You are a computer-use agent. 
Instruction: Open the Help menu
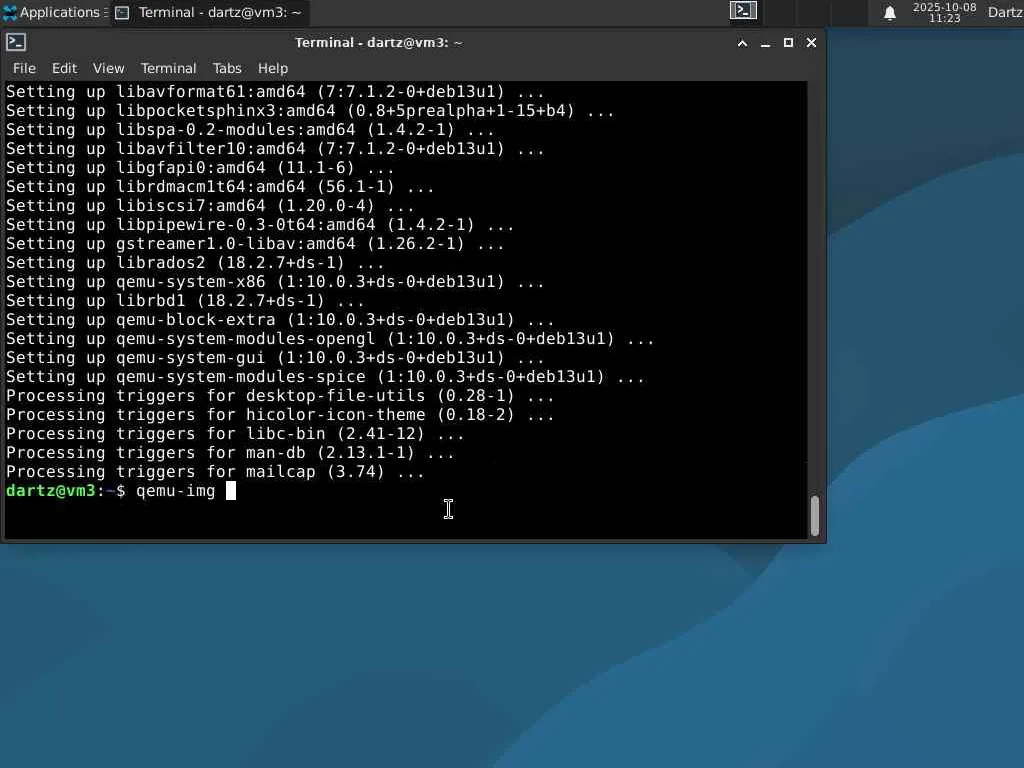click(x=272, y=68)
